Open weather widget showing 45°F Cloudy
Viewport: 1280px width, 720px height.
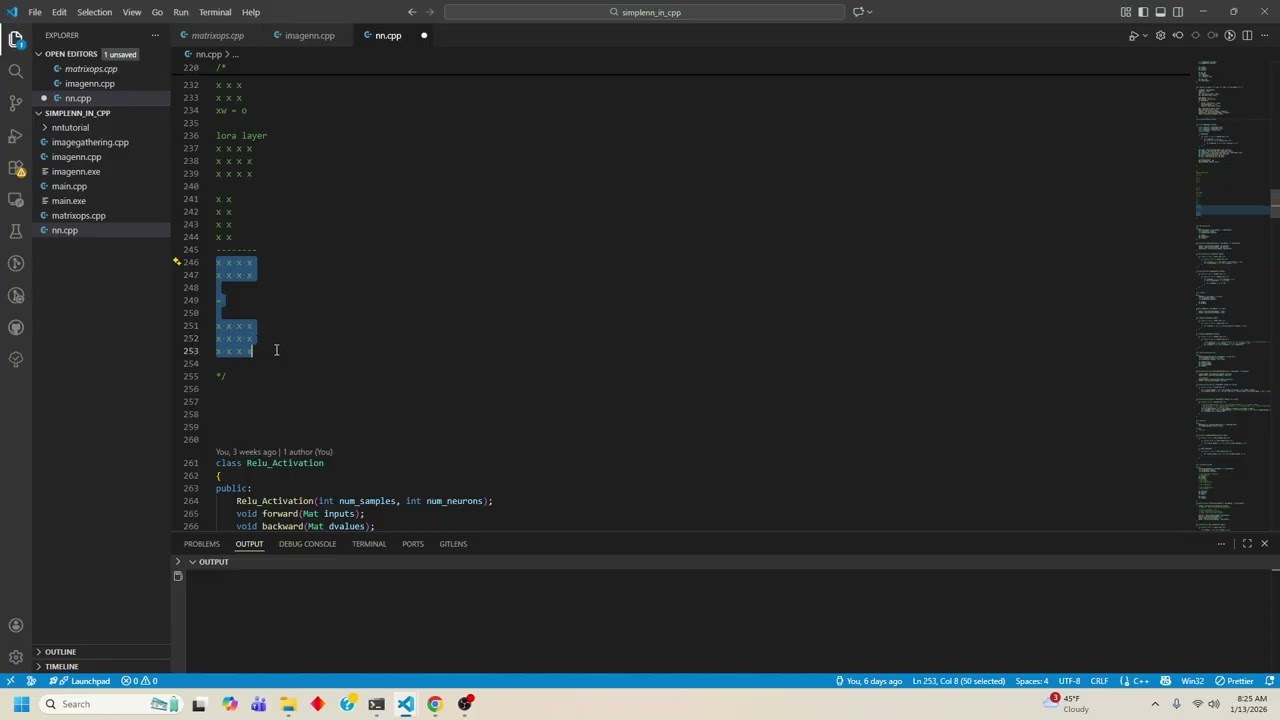[x=1068, y=704]
